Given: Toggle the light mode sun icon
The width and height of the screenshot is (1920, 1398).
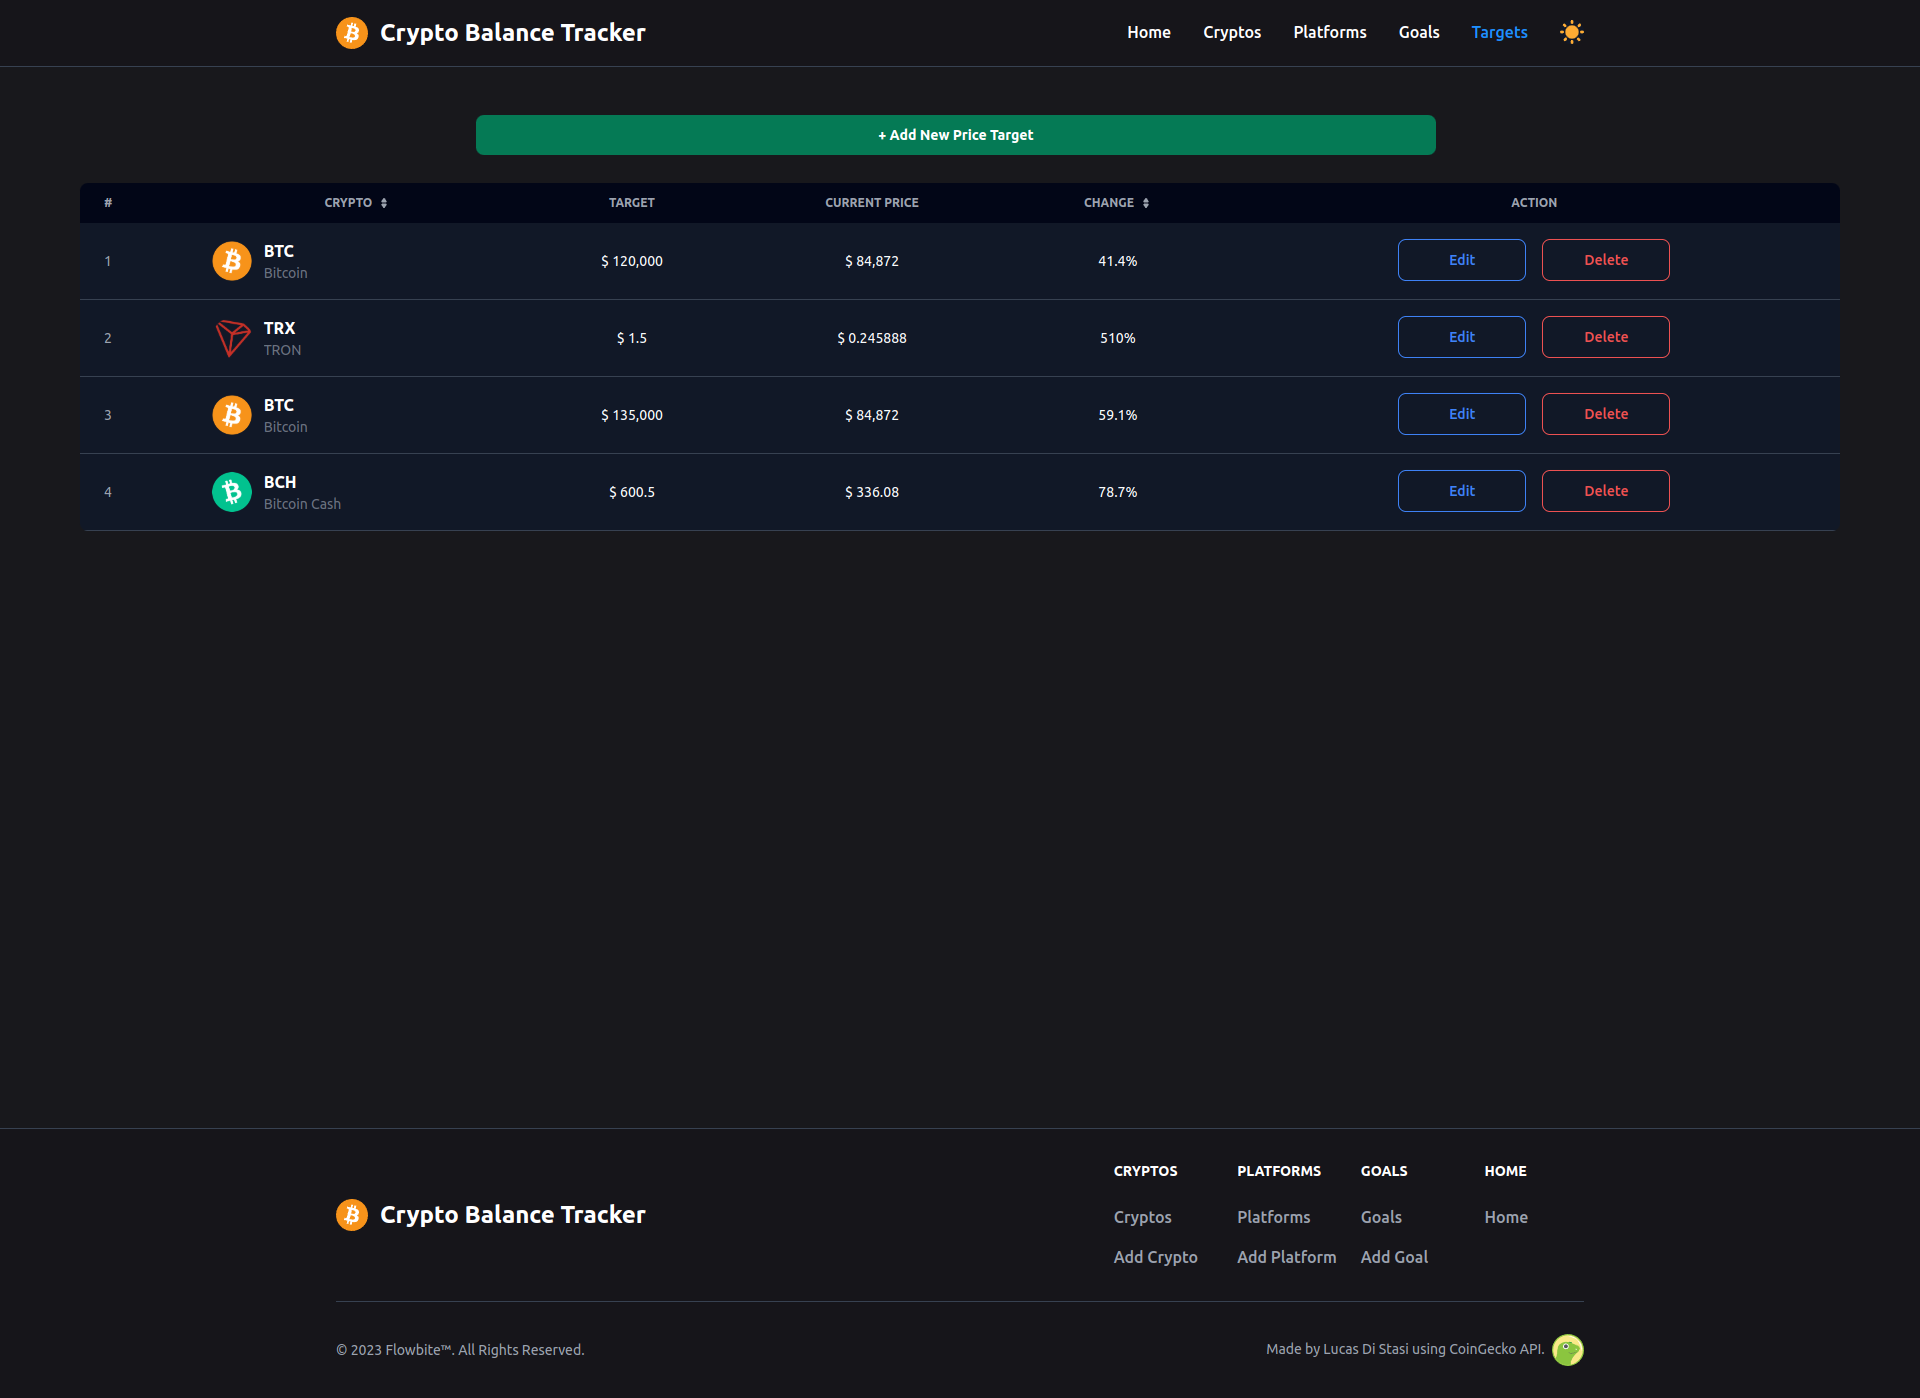Looking at the screenshot, I should pos(1572,32).
